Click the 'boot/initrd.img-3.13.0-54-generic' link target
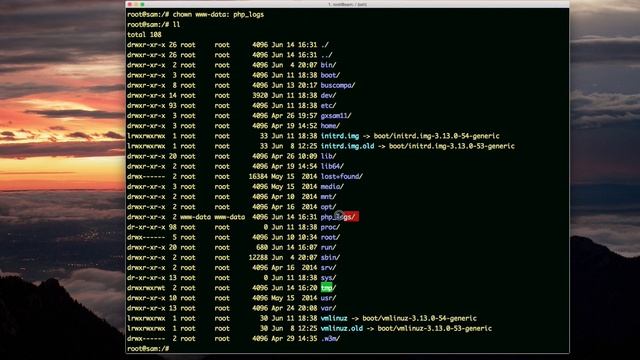The width and height of the screenshot is (640, 360). (436, 136)
